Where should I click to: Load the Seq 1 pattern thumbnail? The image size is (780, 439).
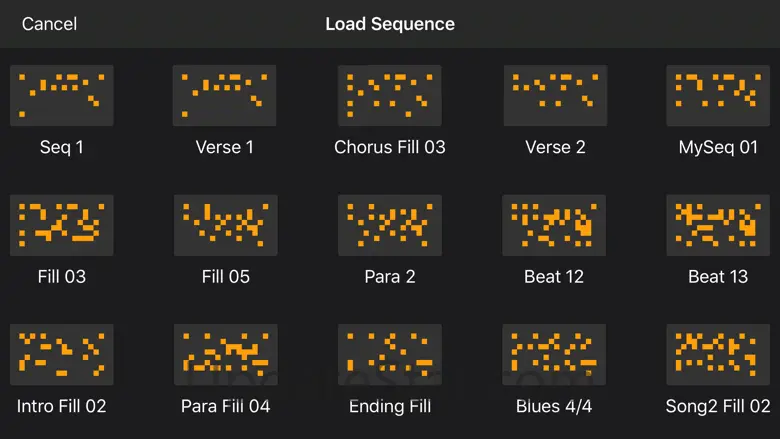61,95
